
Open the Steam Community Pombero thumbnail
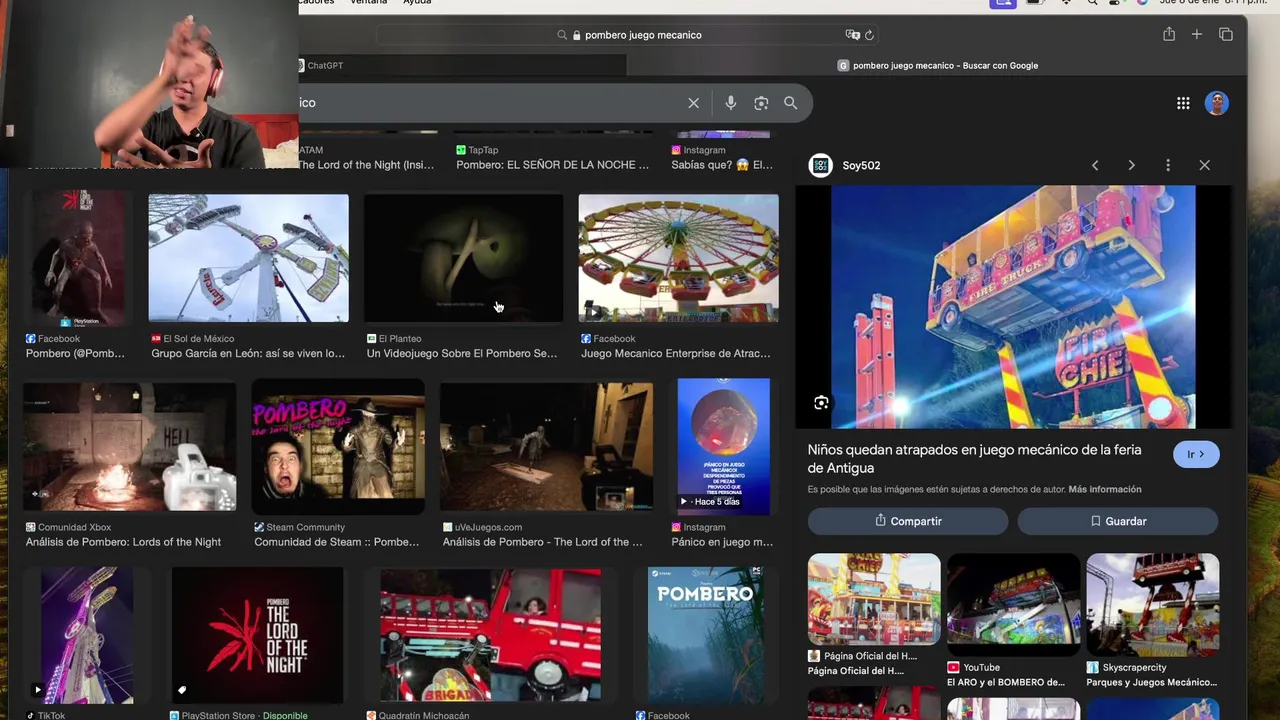pos(338,446)
